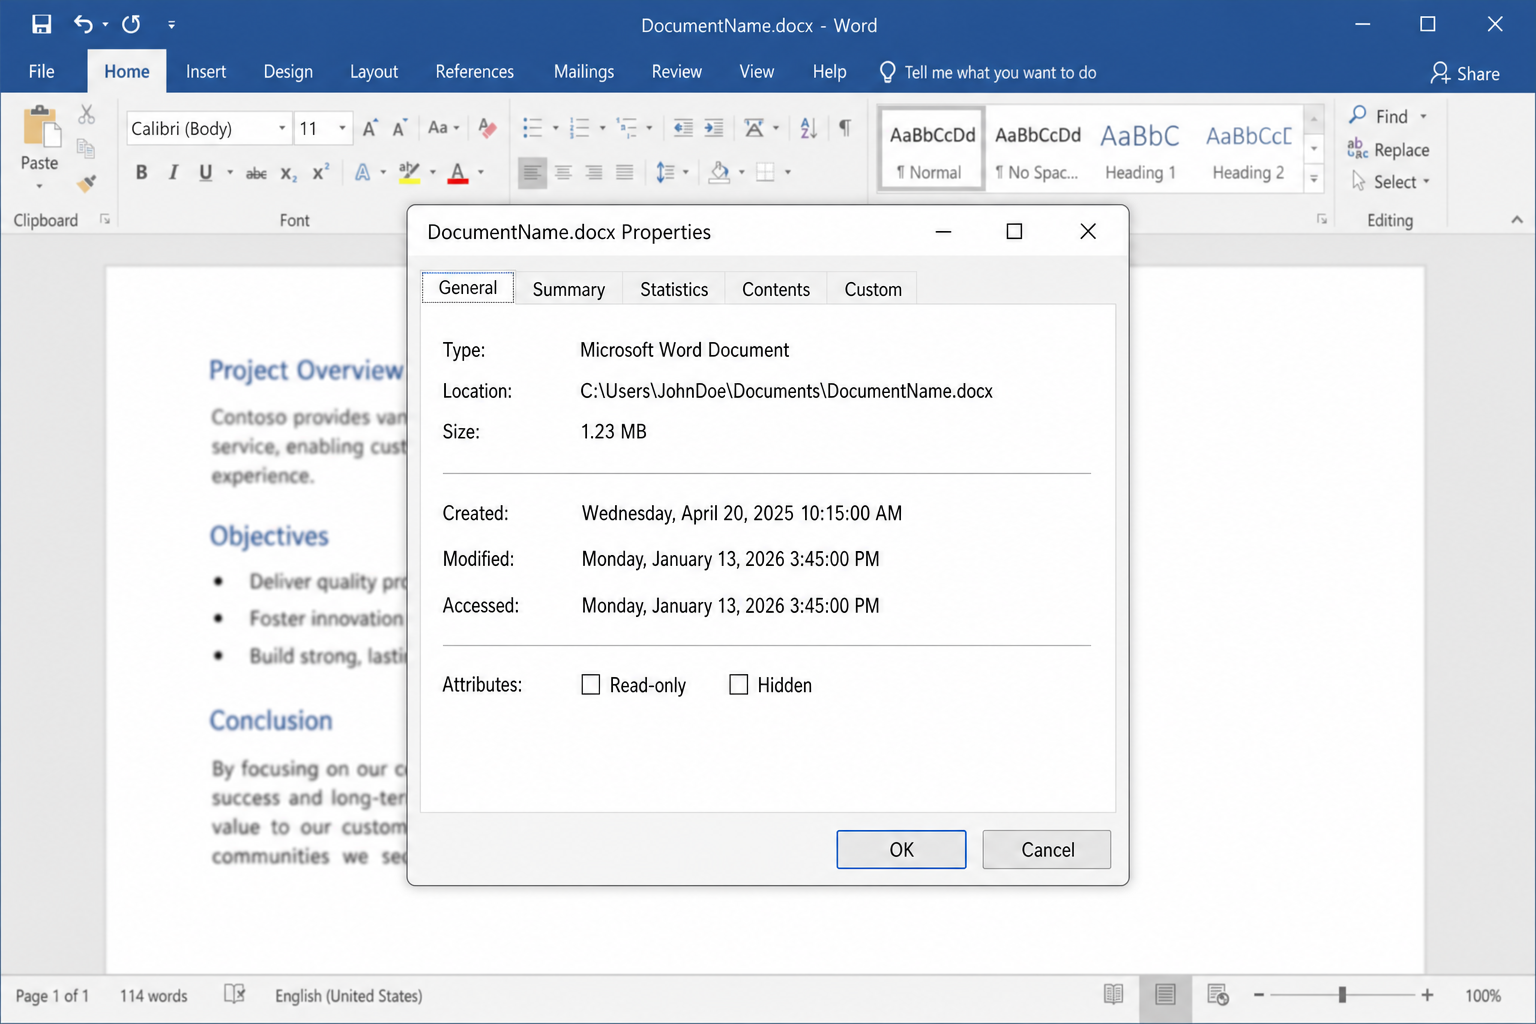Viewport: 1536px width, 1024px height.
Task: Click the 100% zoom level indicator
Action: pyautogui.click(x=1483, y=996)
